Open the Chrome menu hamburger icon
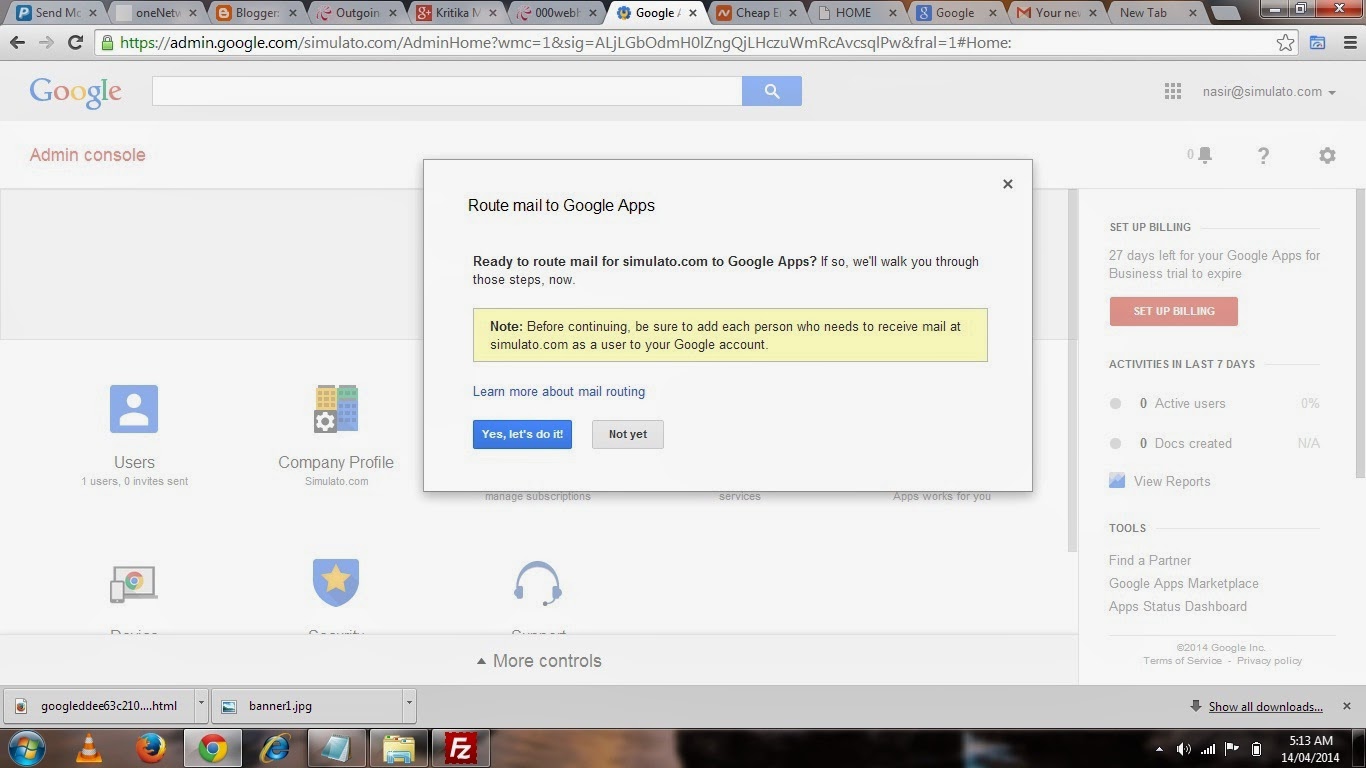This screenshot has height=768, width=1366. tap(1348, 43)
